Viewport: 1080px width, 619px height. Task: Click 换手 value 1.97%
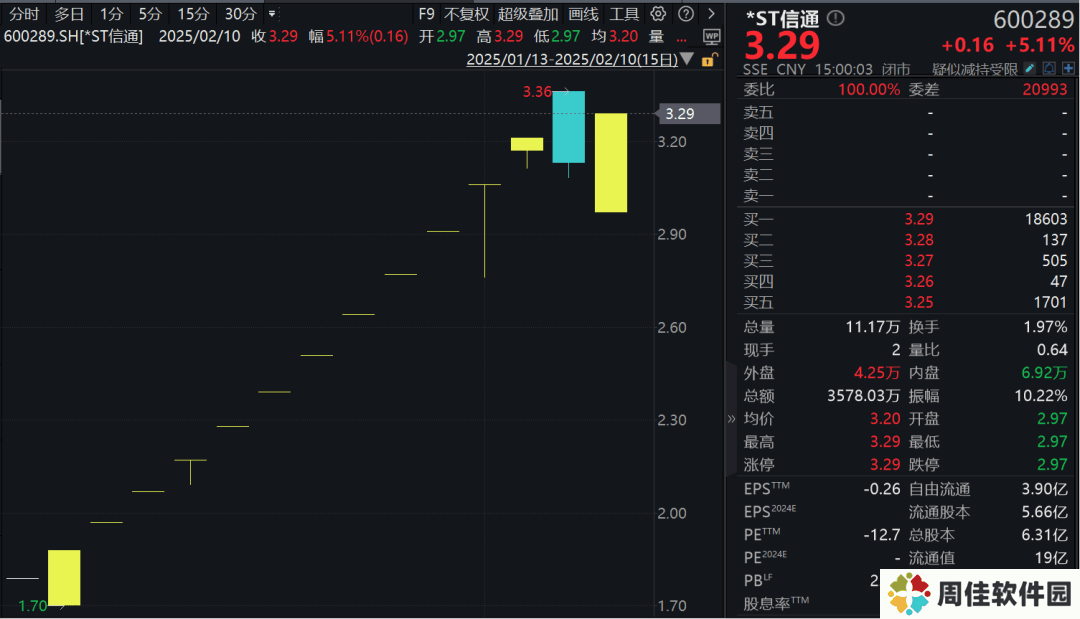click(x=1046, y=327)
